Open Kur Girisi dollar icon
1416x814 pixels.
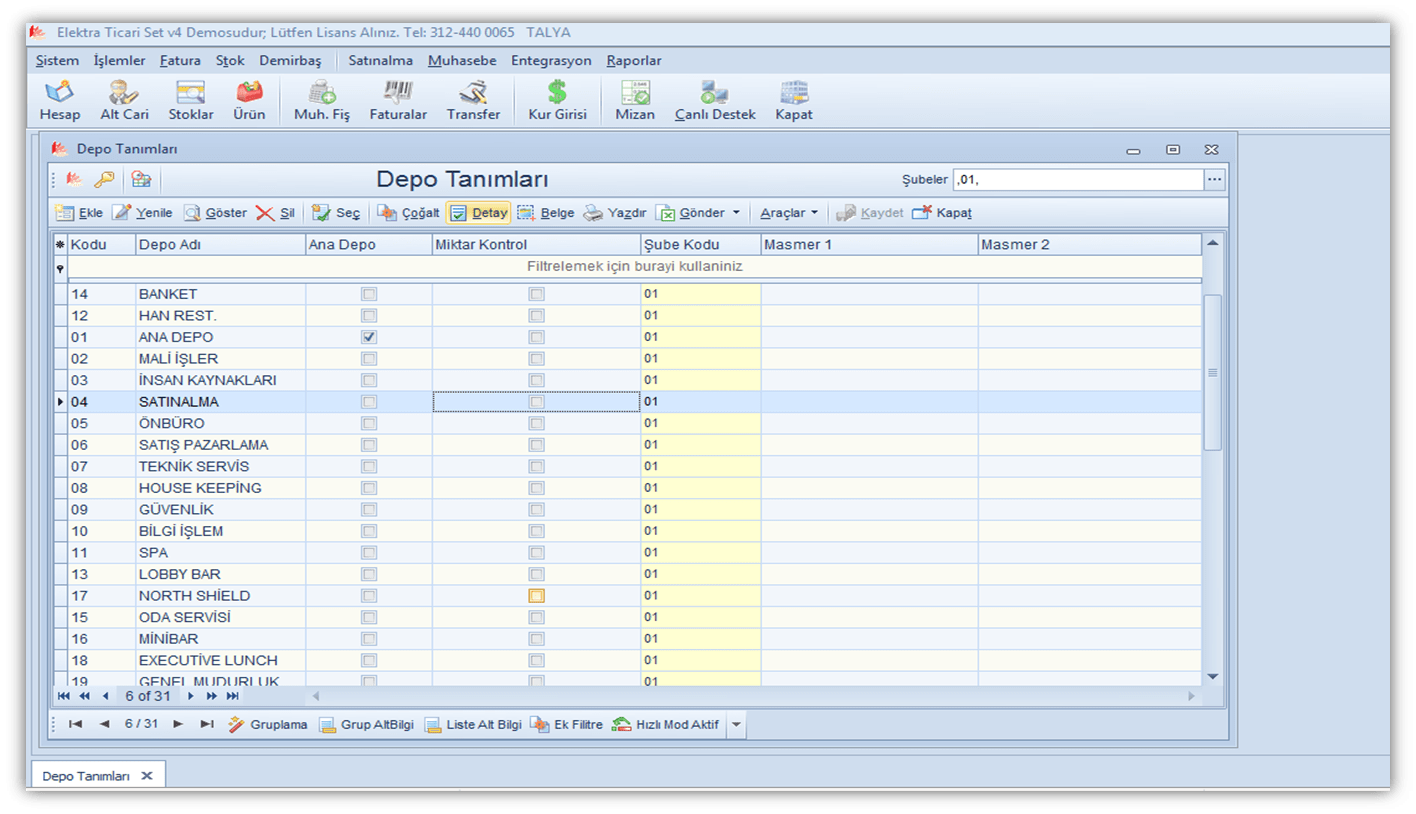(557, 101)
